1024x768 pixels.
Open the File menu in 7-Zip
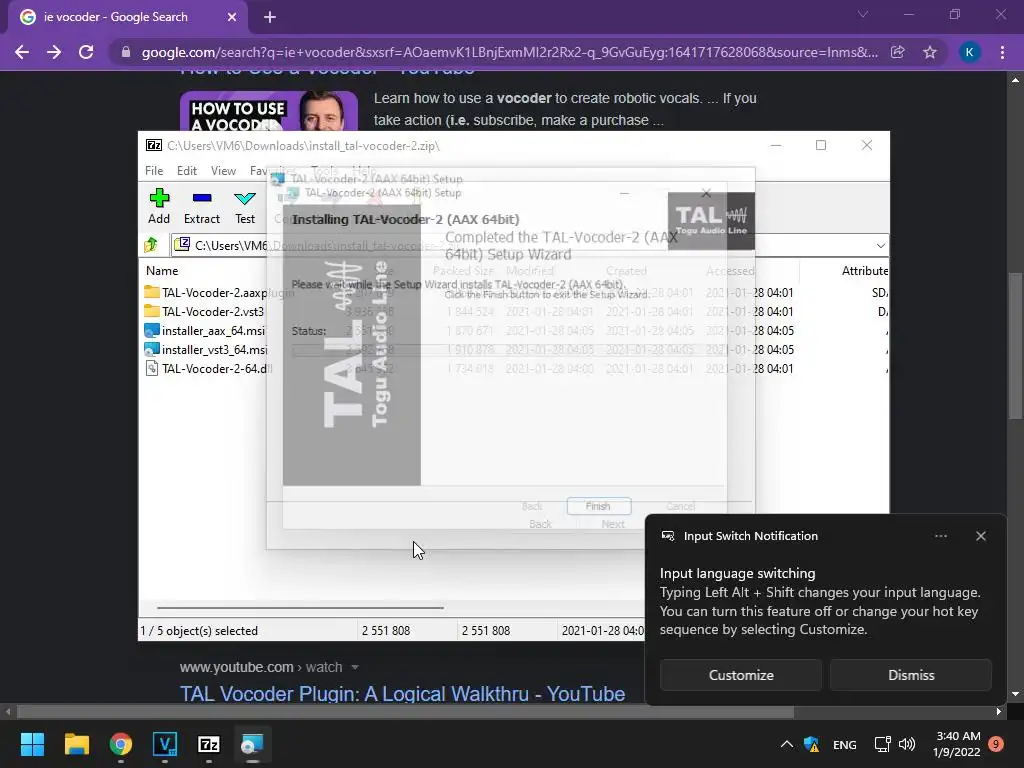[x=154, y=170]
